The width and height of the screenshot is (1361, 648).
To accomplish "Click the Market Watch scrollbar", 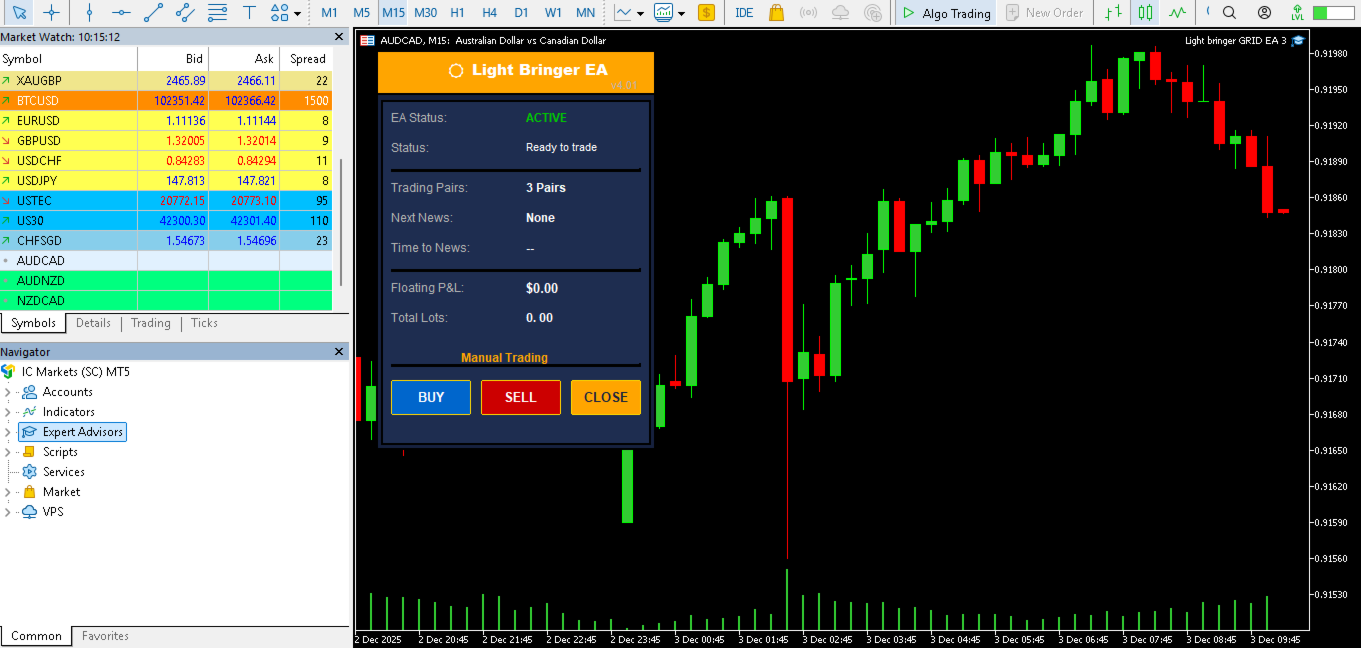I will [342, 222].
